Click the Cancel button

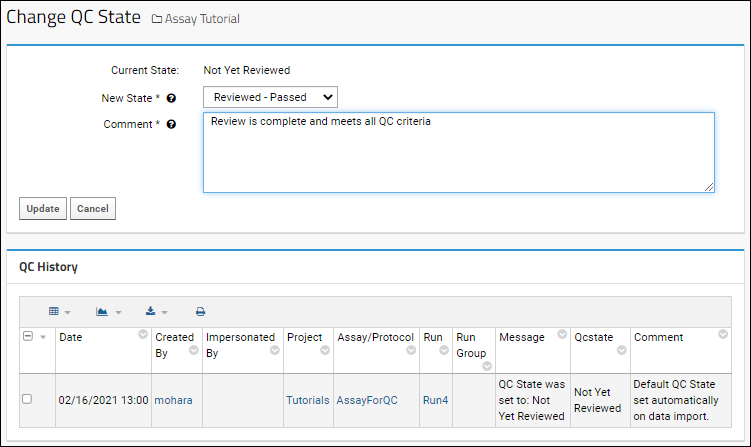coord(93,208)
